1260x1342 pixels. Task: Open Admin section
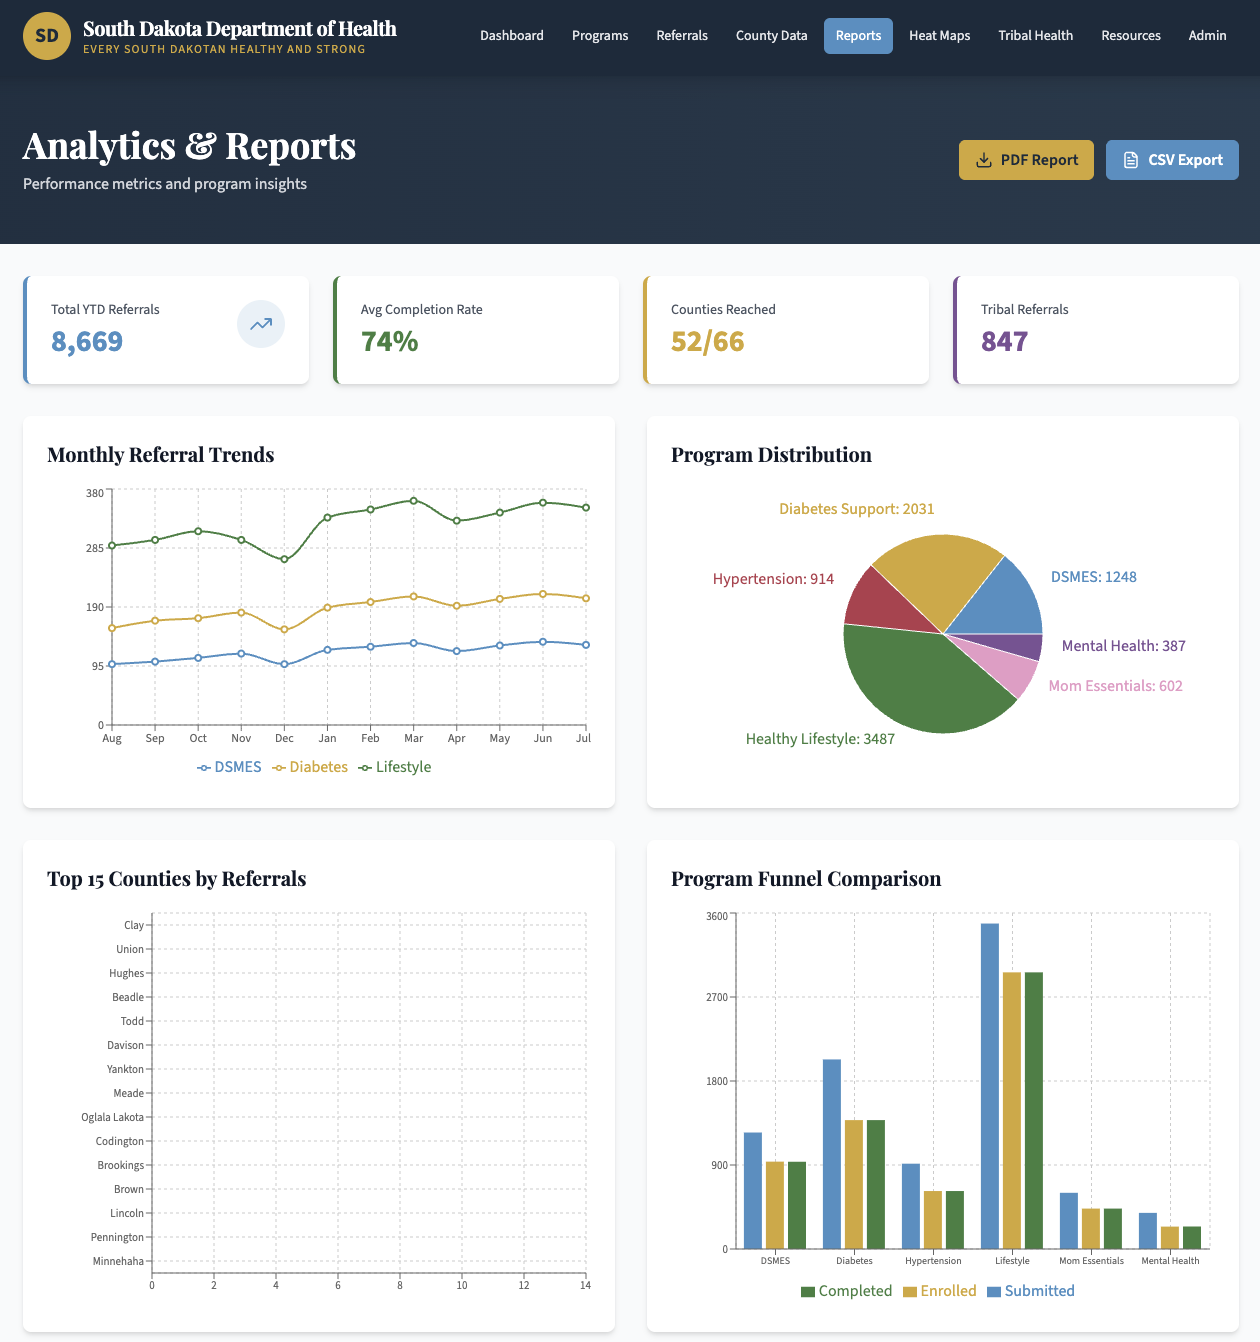click(x=1208, y=36)
